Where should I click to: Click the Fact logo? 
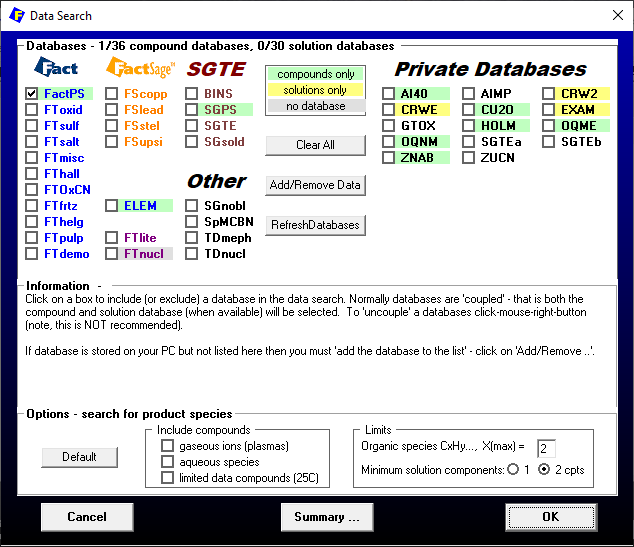(x=56, y=68)
